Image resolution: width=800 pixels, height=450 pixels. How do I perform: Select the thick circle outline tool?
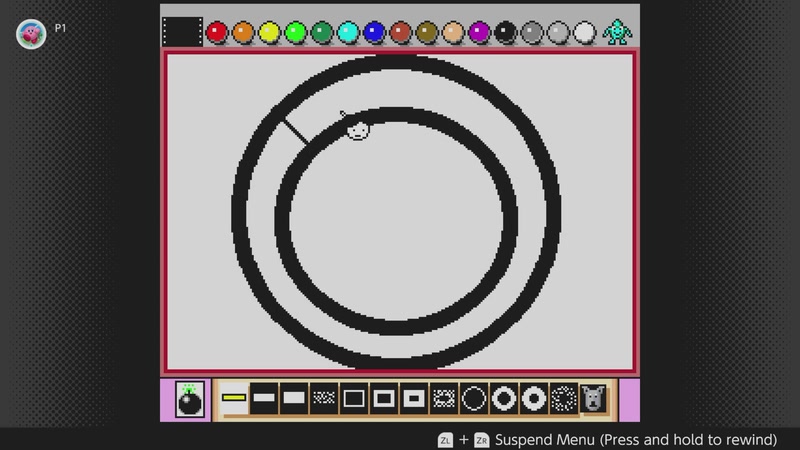534,398
